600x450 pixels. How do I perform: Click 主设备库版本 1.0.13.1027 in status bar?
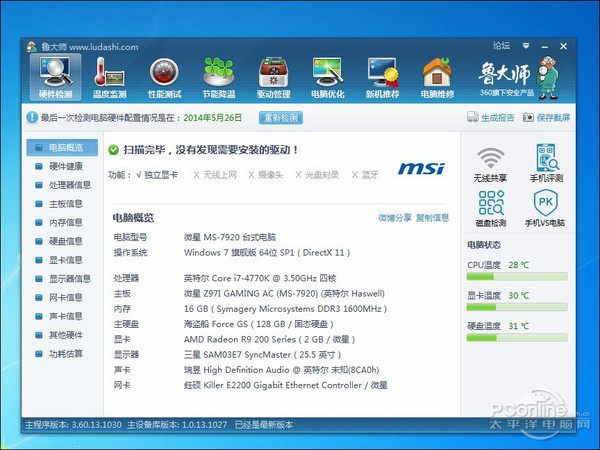177,425
